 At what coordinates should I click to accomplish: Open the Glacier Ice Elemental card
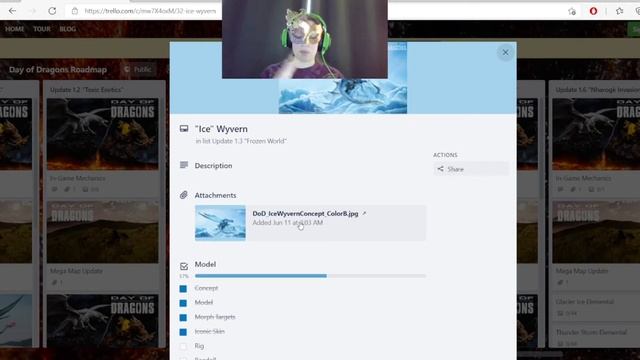(596, 306)
